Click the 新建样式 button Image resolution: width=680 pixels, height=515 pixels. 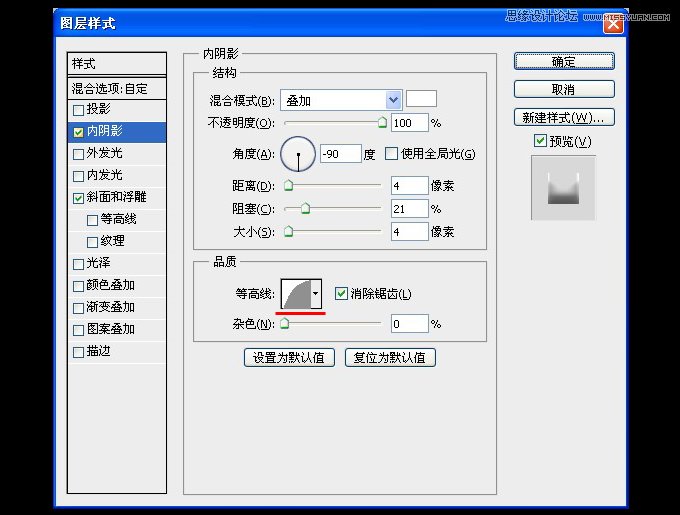click(x=564, y=117)
